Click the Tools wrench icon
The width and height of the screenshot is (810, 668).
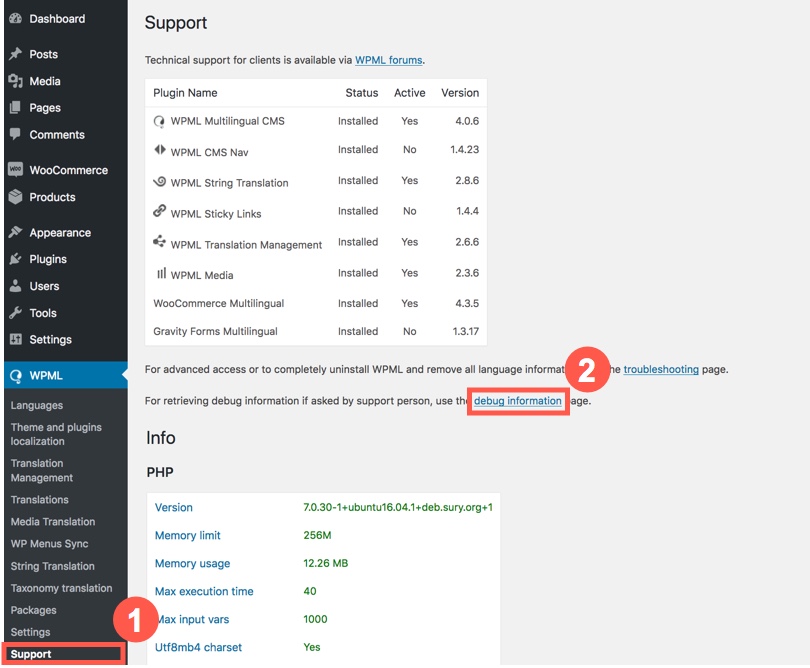(15, 313)
